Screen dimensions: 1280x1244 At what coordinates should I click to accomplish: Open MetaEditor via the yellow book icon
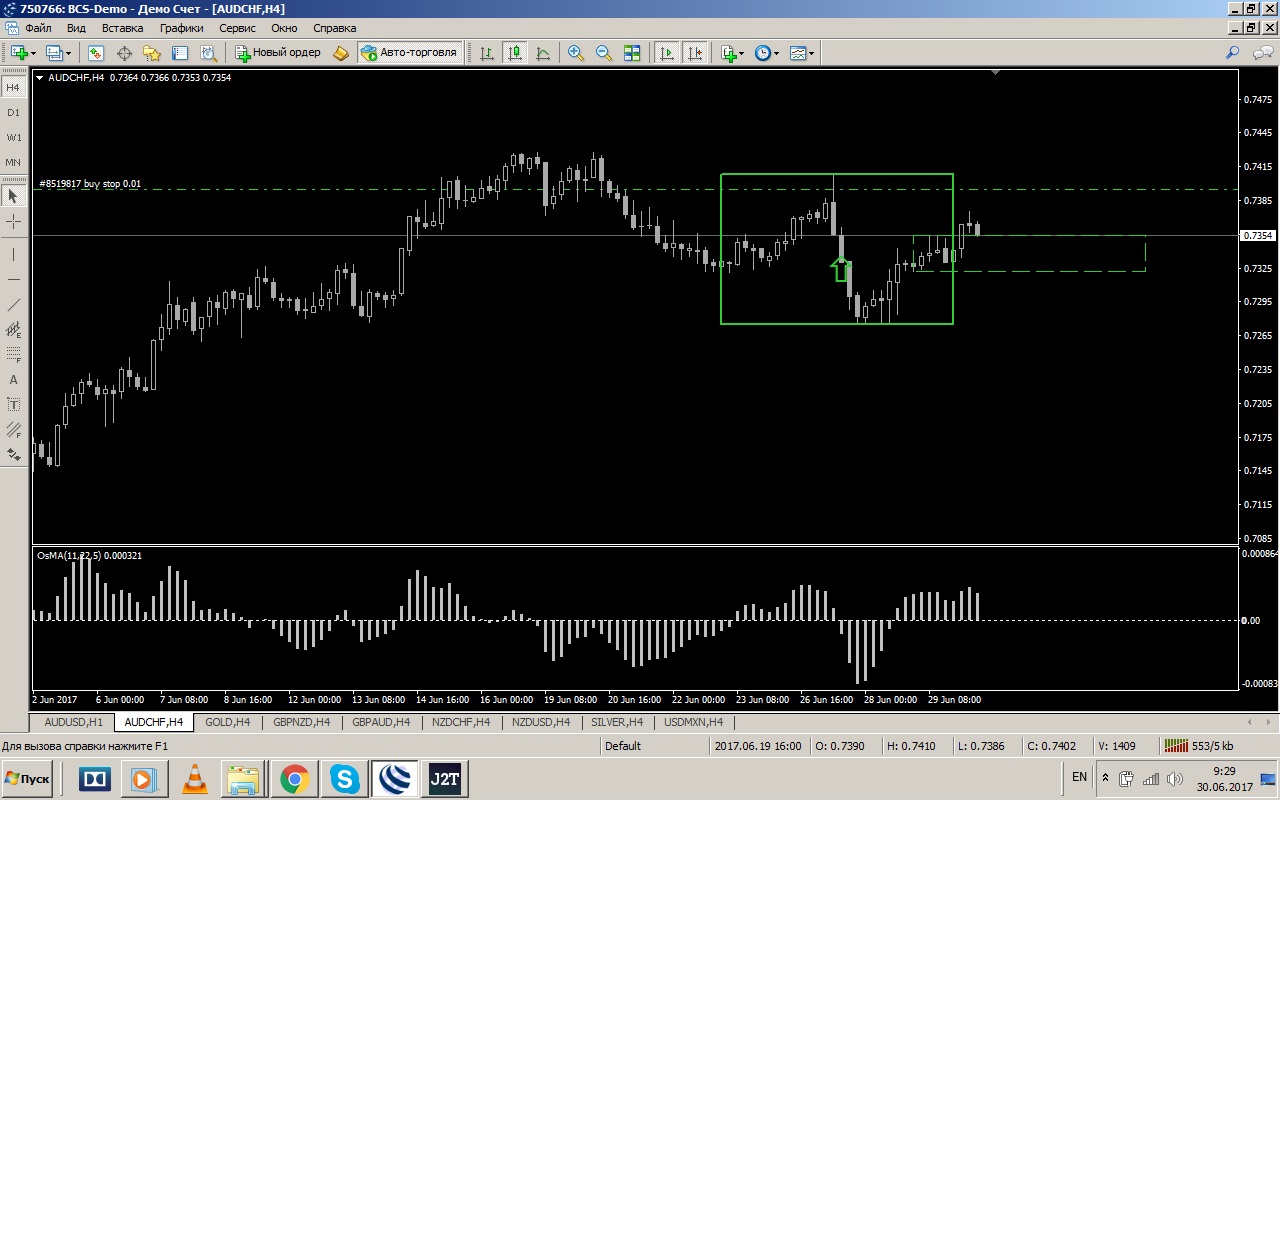(341, 53)
